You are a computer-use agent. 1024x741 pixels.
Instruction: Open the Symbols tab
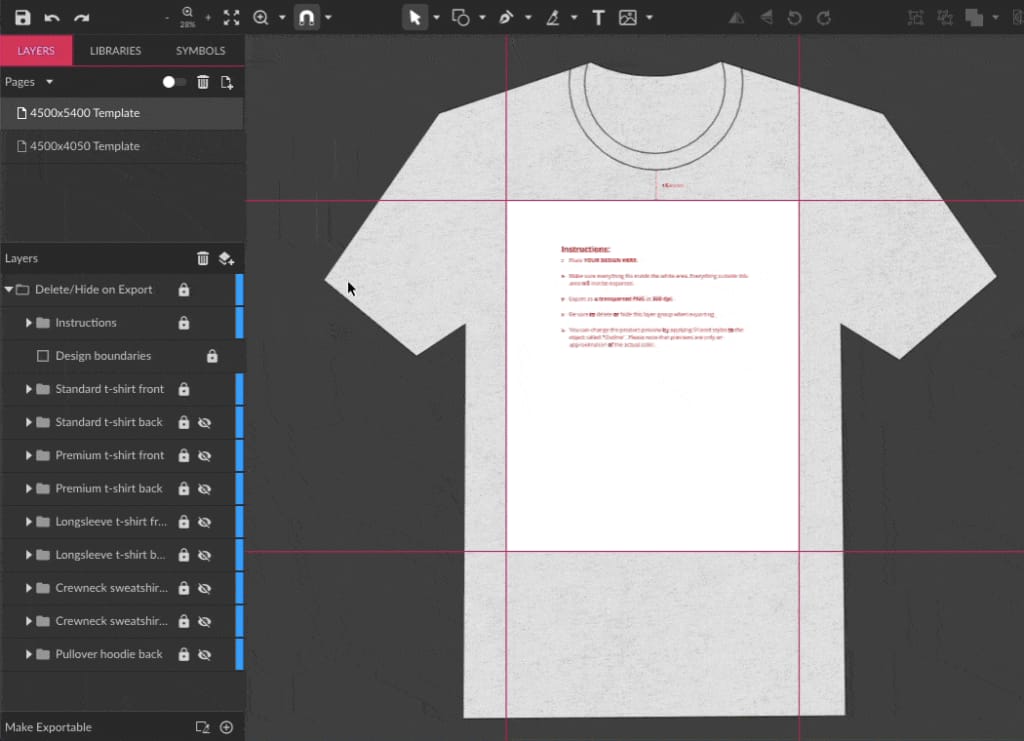tap(200, 50)
